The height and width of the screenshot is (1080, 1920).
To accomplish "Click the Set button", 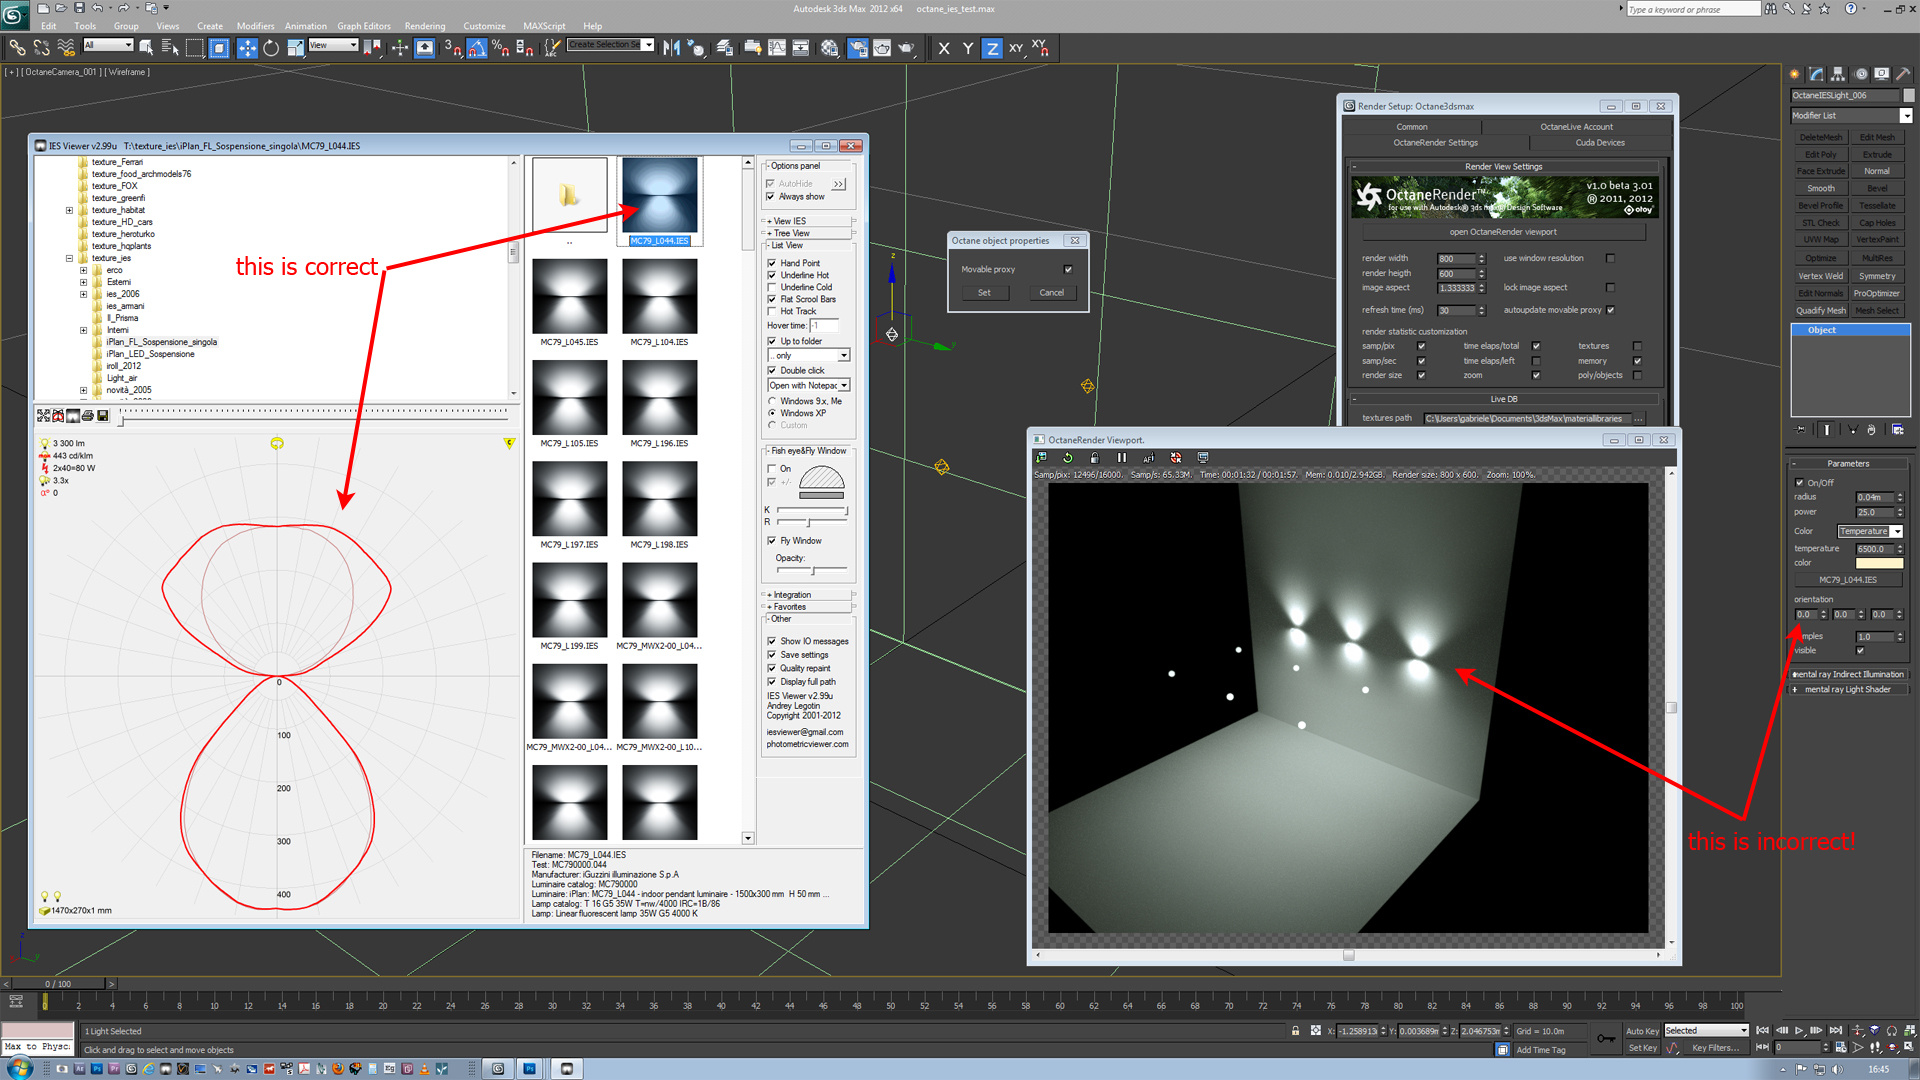I will [x=984, y=293].
